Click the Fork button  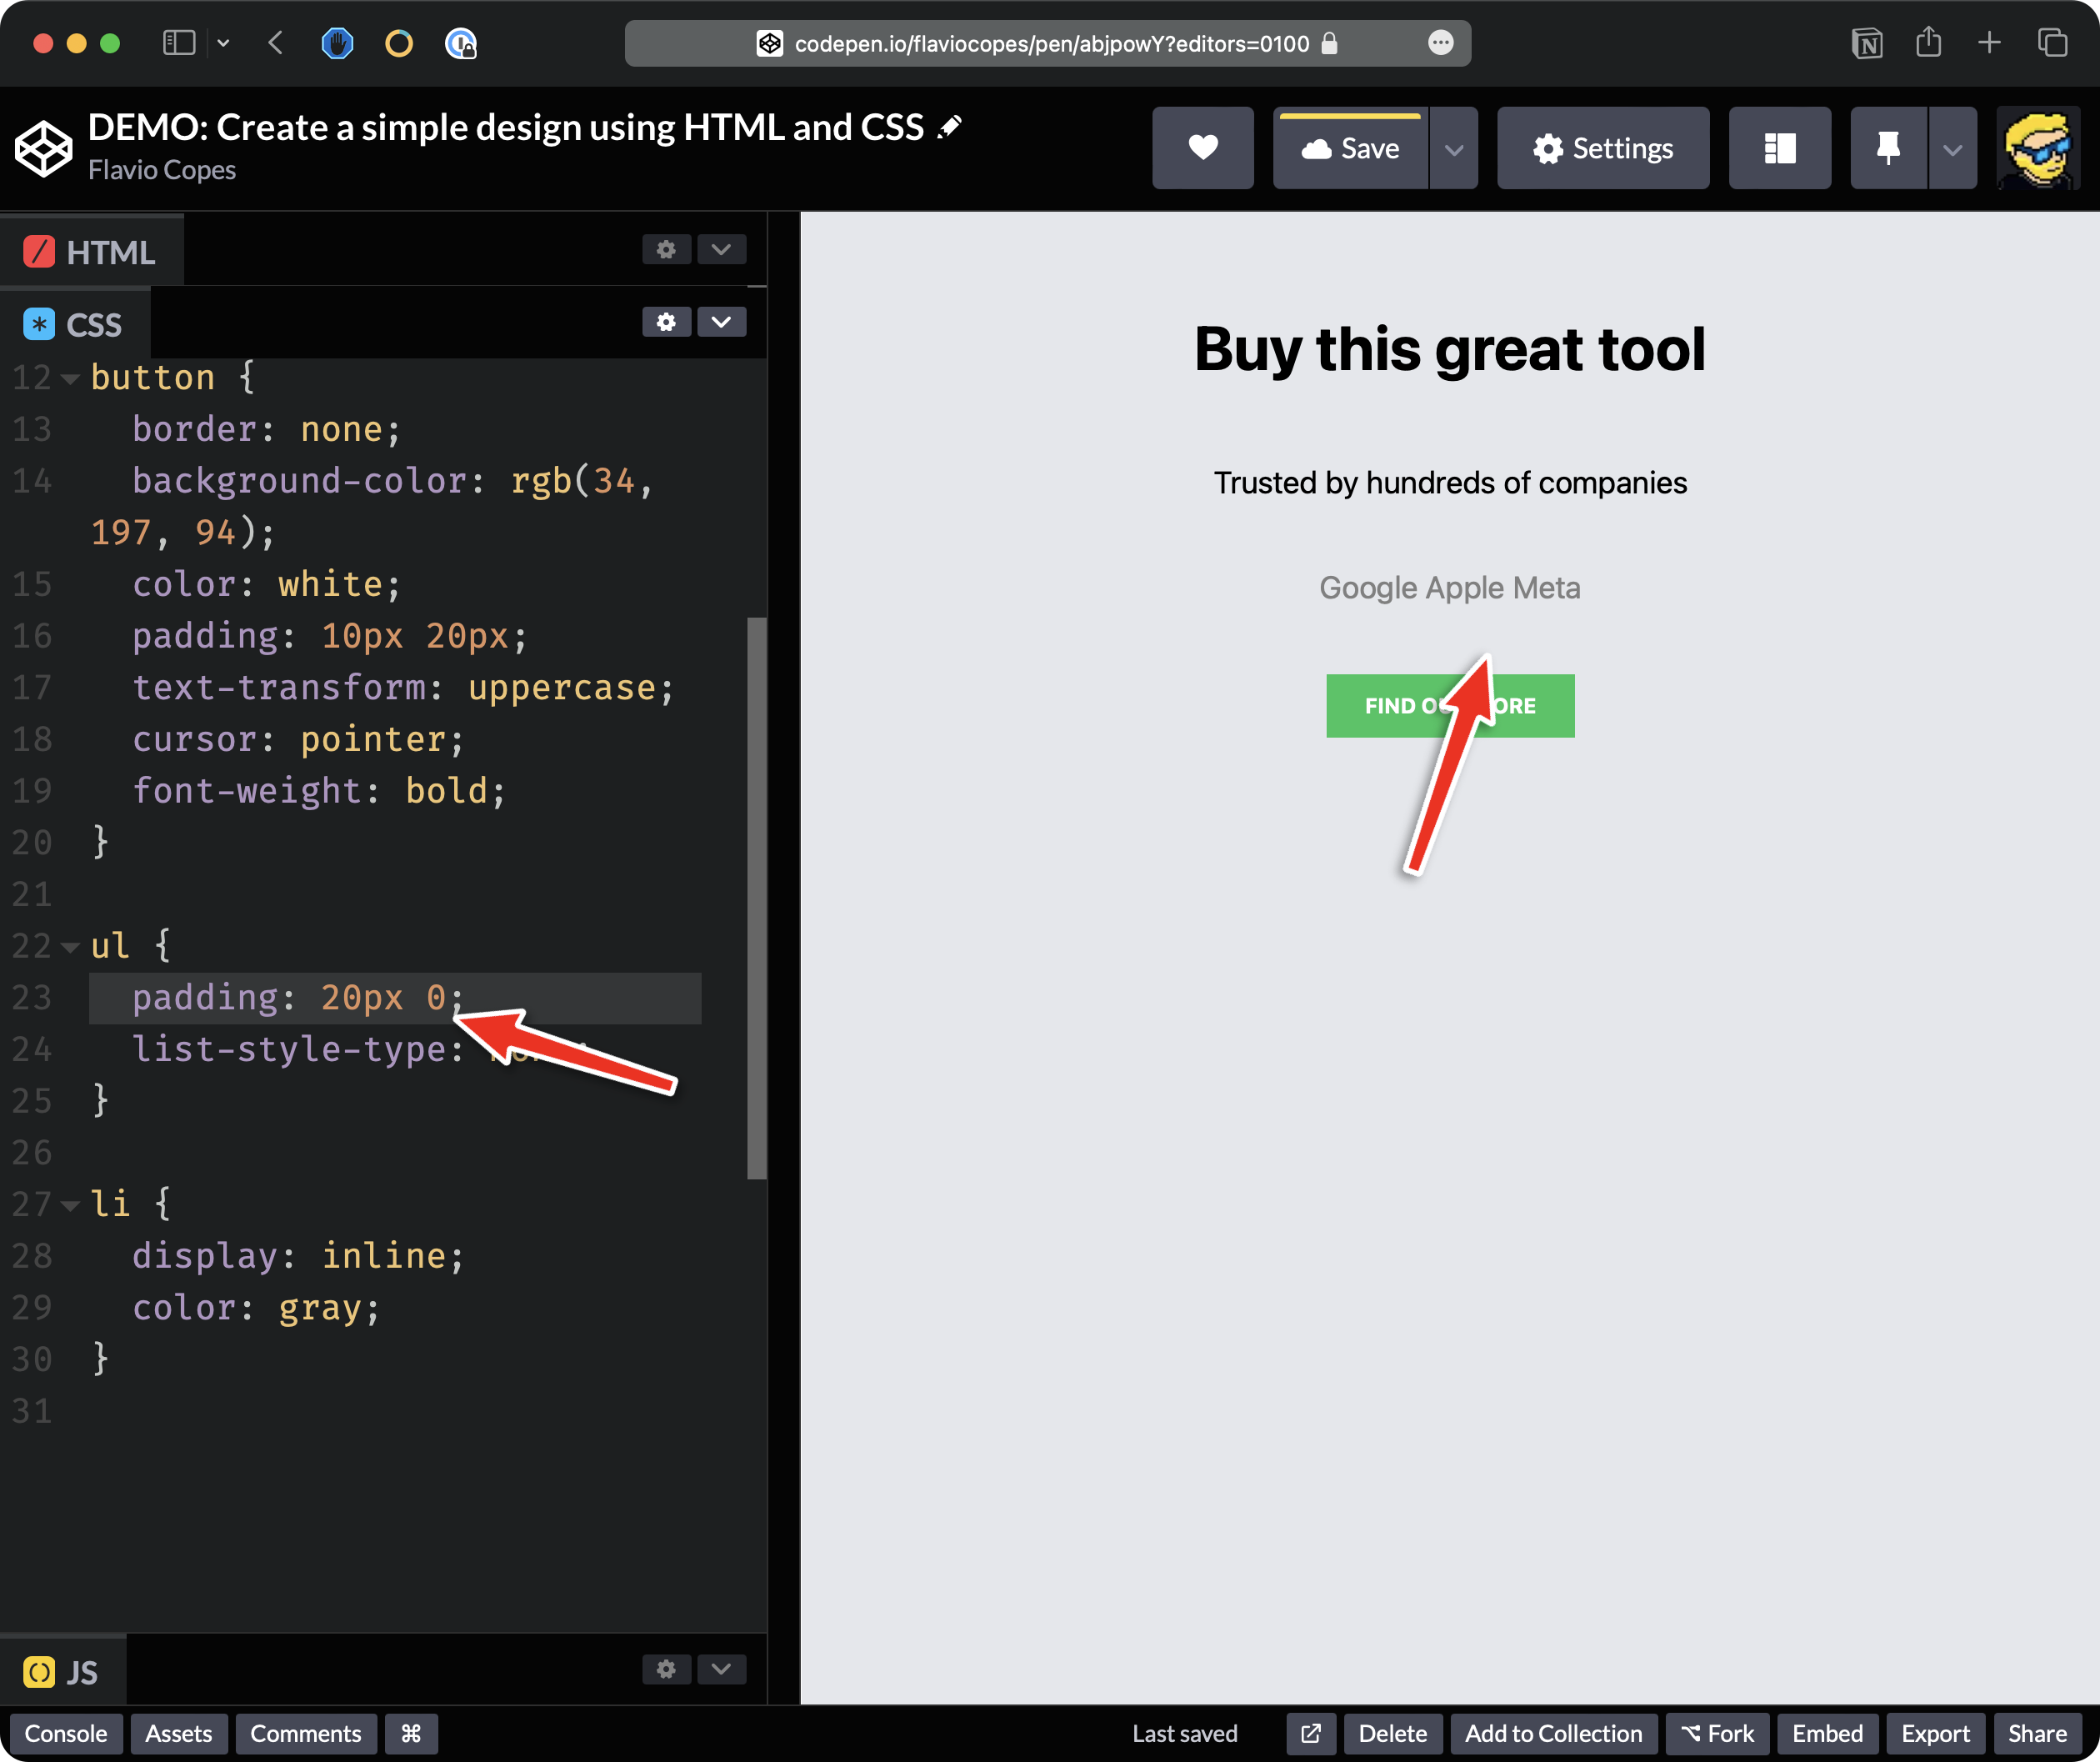1717,1733
